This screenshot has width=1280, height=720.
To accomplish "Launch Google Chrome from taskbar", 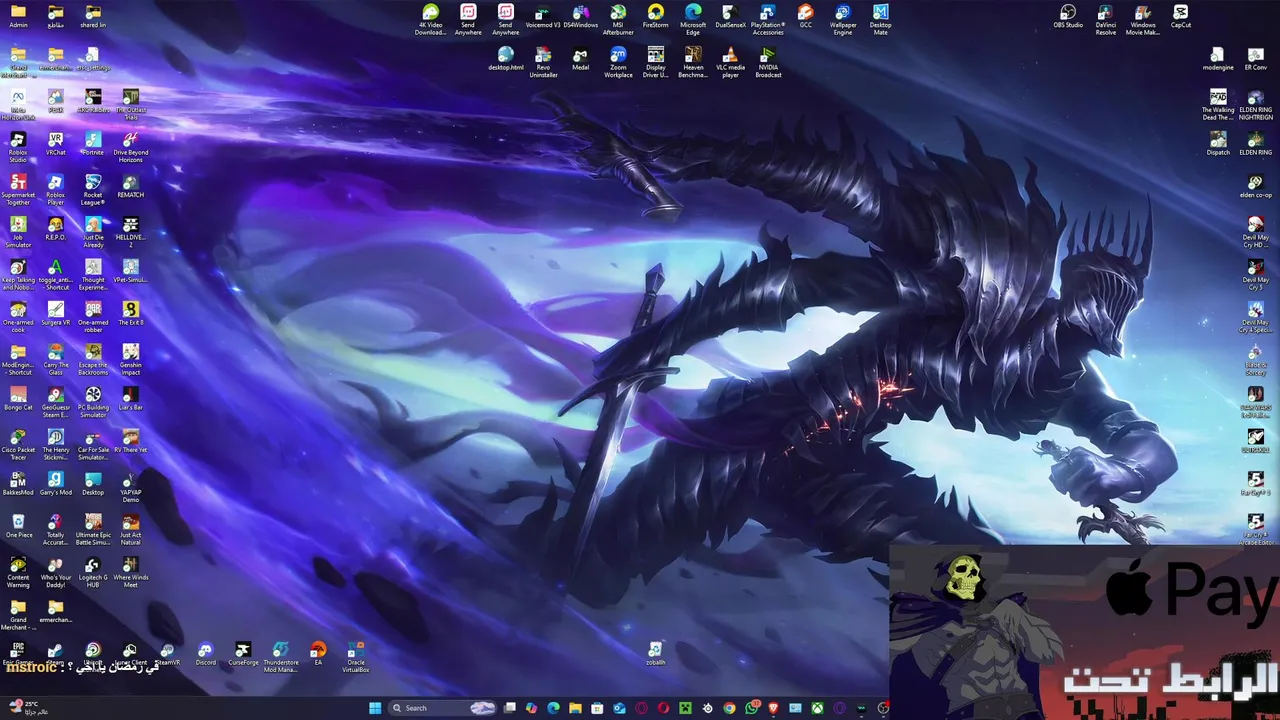I will click(x=729, y=708).
